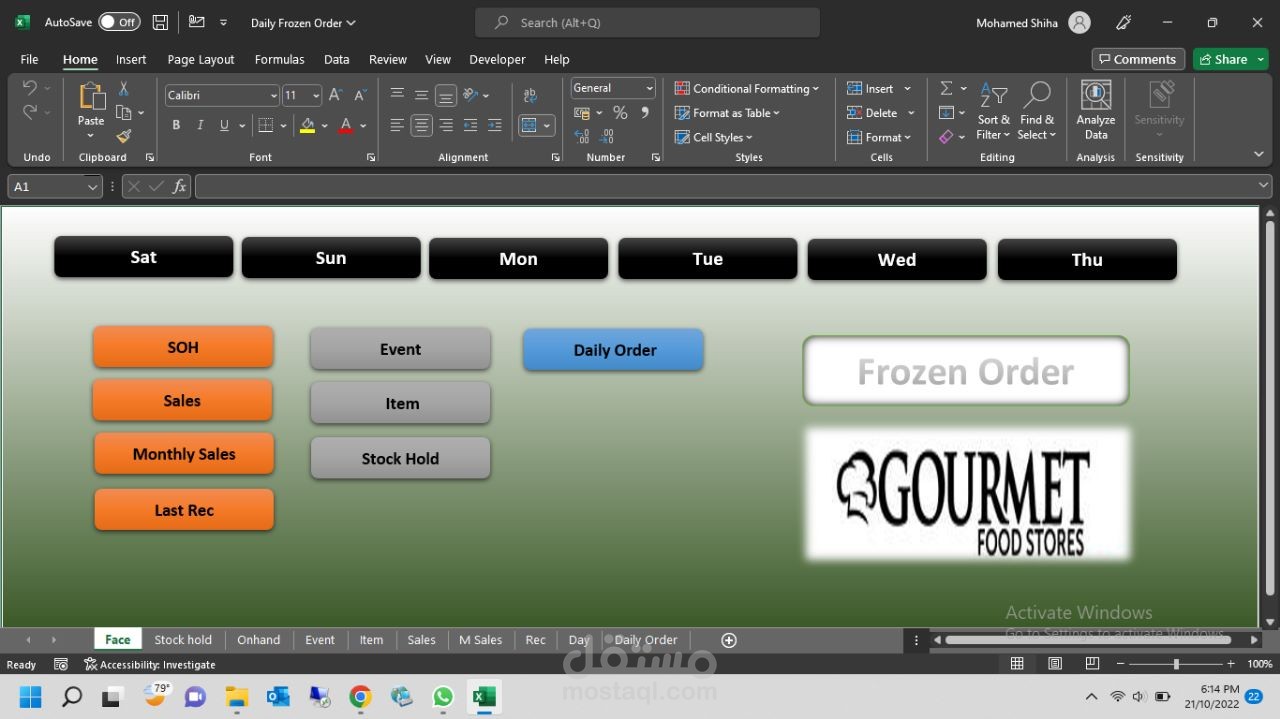Click the zoom slider in status bar
This screenshot has width=1280, height=719.
coord(1176,664)
